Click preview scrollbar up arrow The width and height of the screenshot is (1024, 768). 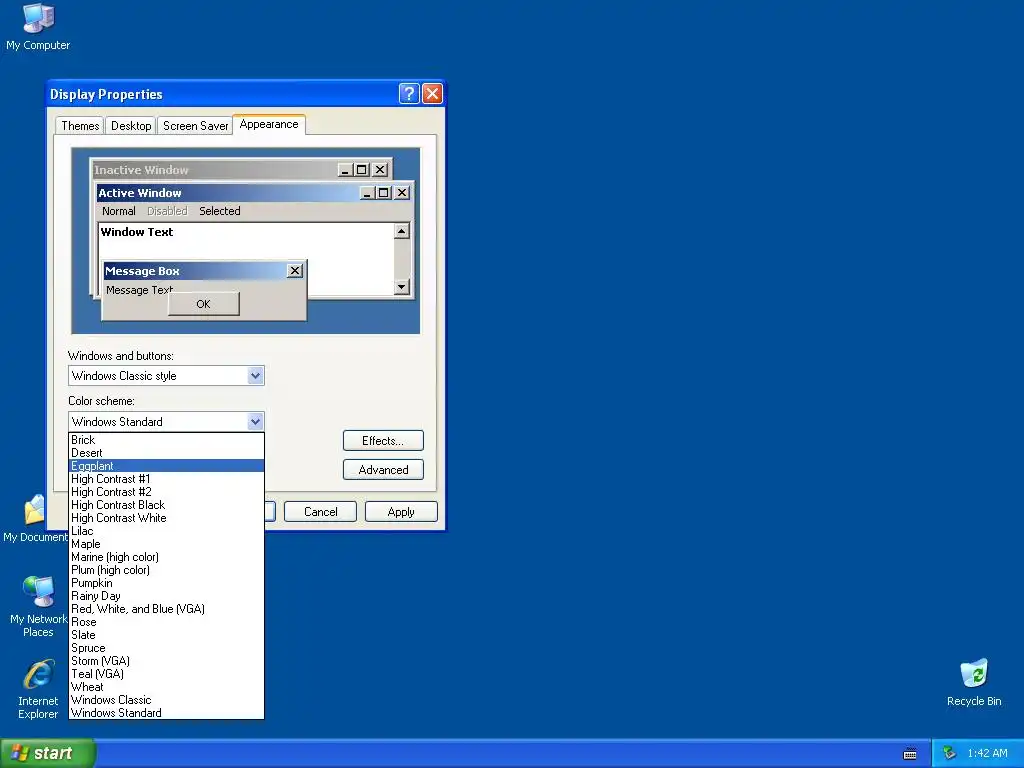tap(402, 231)
